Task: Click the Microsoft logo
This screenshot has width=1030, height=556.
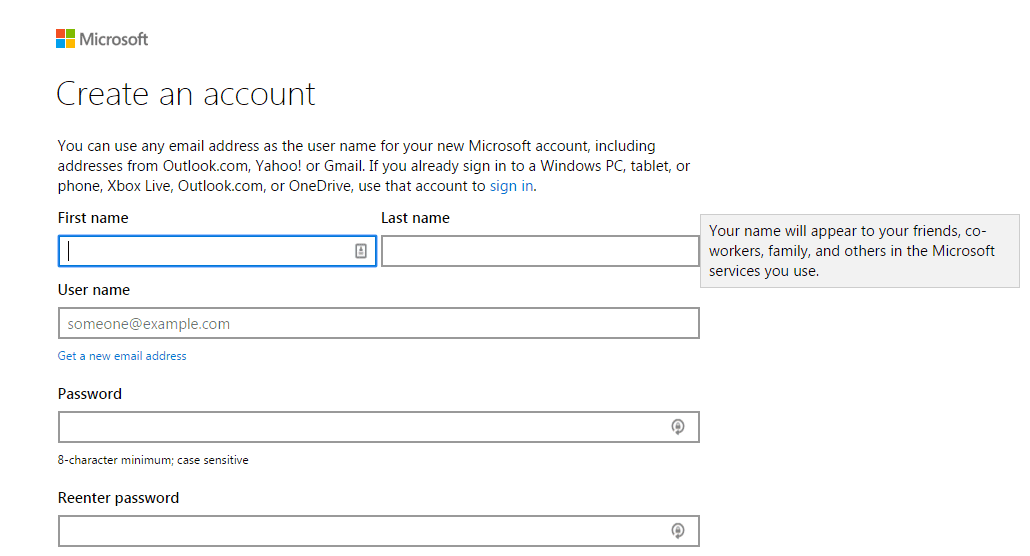Action: coord(102,39)
